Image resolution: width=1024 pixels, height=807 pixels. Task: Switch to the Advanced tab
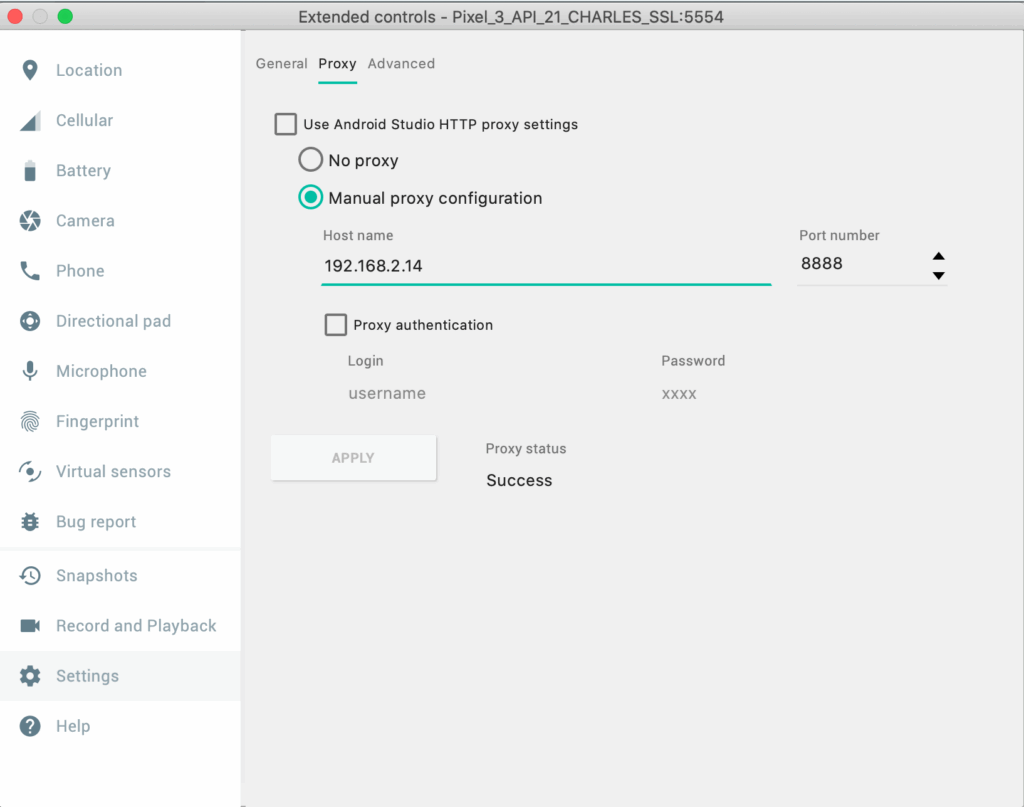[x=401, y=64]
